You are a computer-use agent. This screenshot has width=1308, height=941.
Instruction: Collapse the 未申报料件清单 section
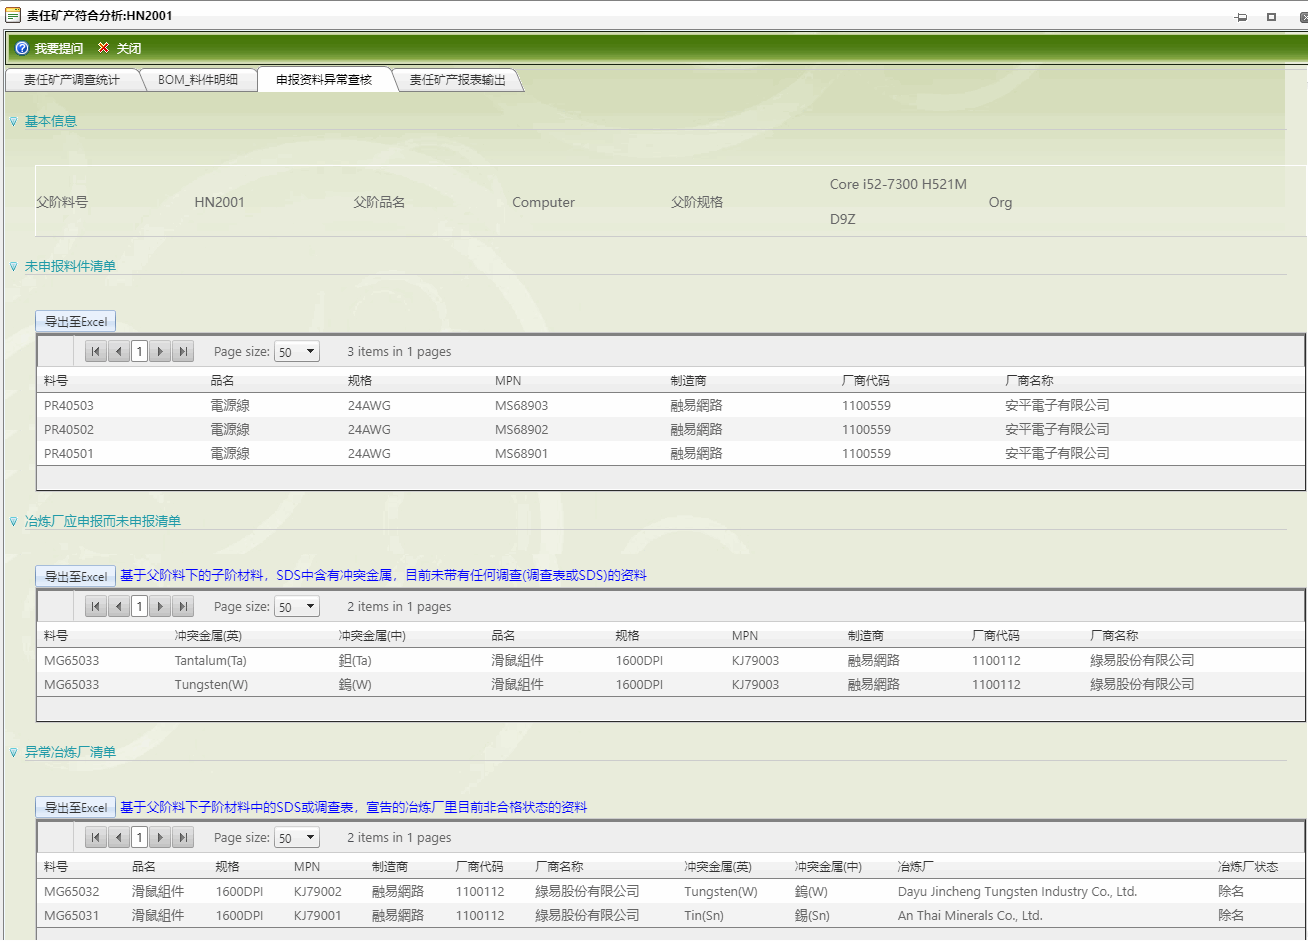click(x=13, y=267)
